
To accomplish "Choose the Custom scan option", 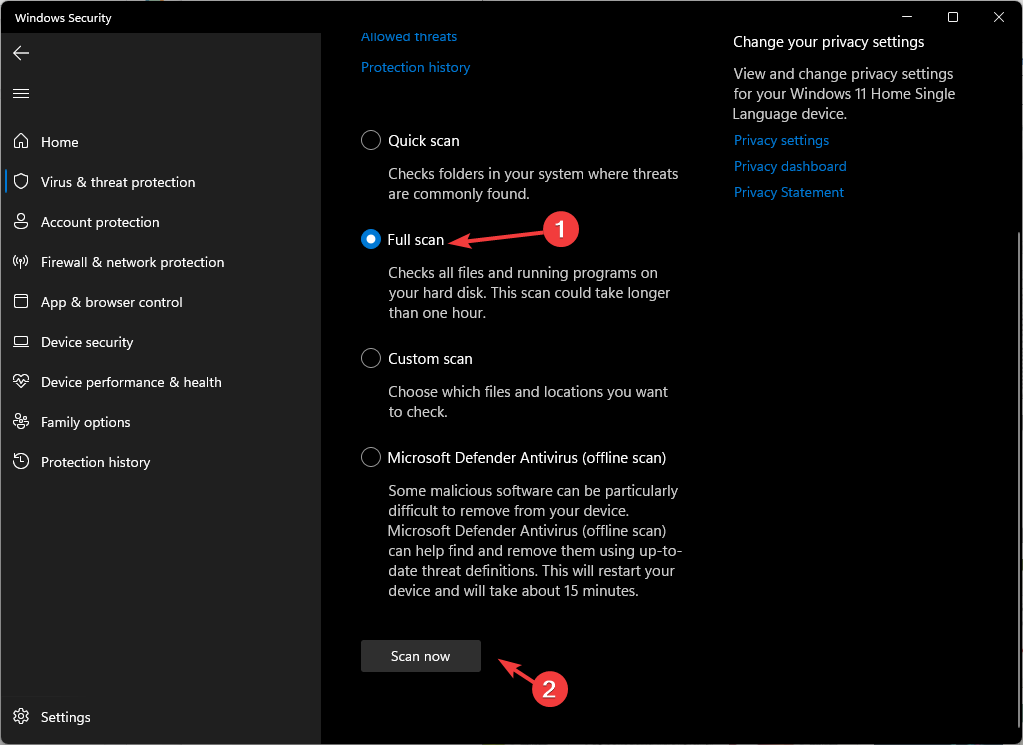I will [x=371, y=358].
